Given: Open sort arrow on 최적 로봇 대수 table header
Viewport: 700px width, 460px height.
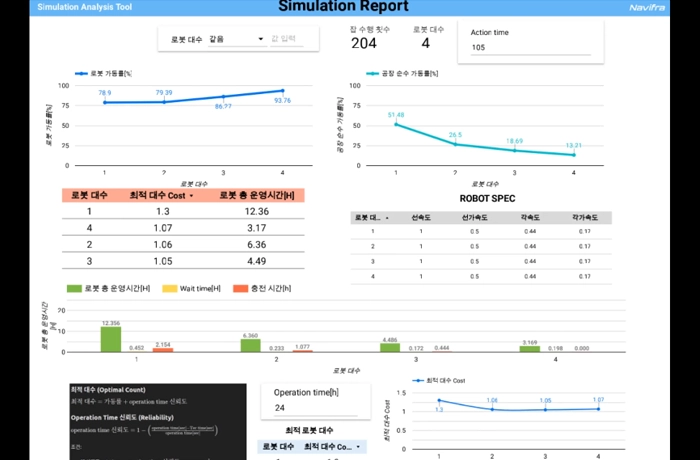Looking at the screenshot, I should coord(358,447).
